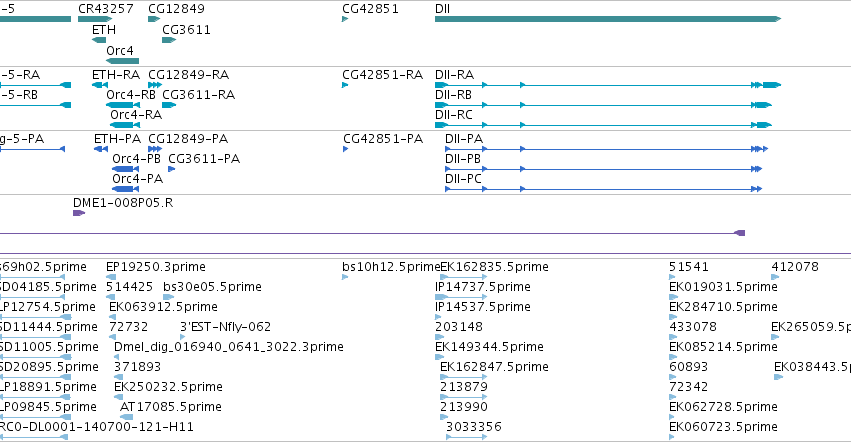Click the DME1-008P05.R purple feature
This screenshot has height=442, width=851.
pos(79,213)
